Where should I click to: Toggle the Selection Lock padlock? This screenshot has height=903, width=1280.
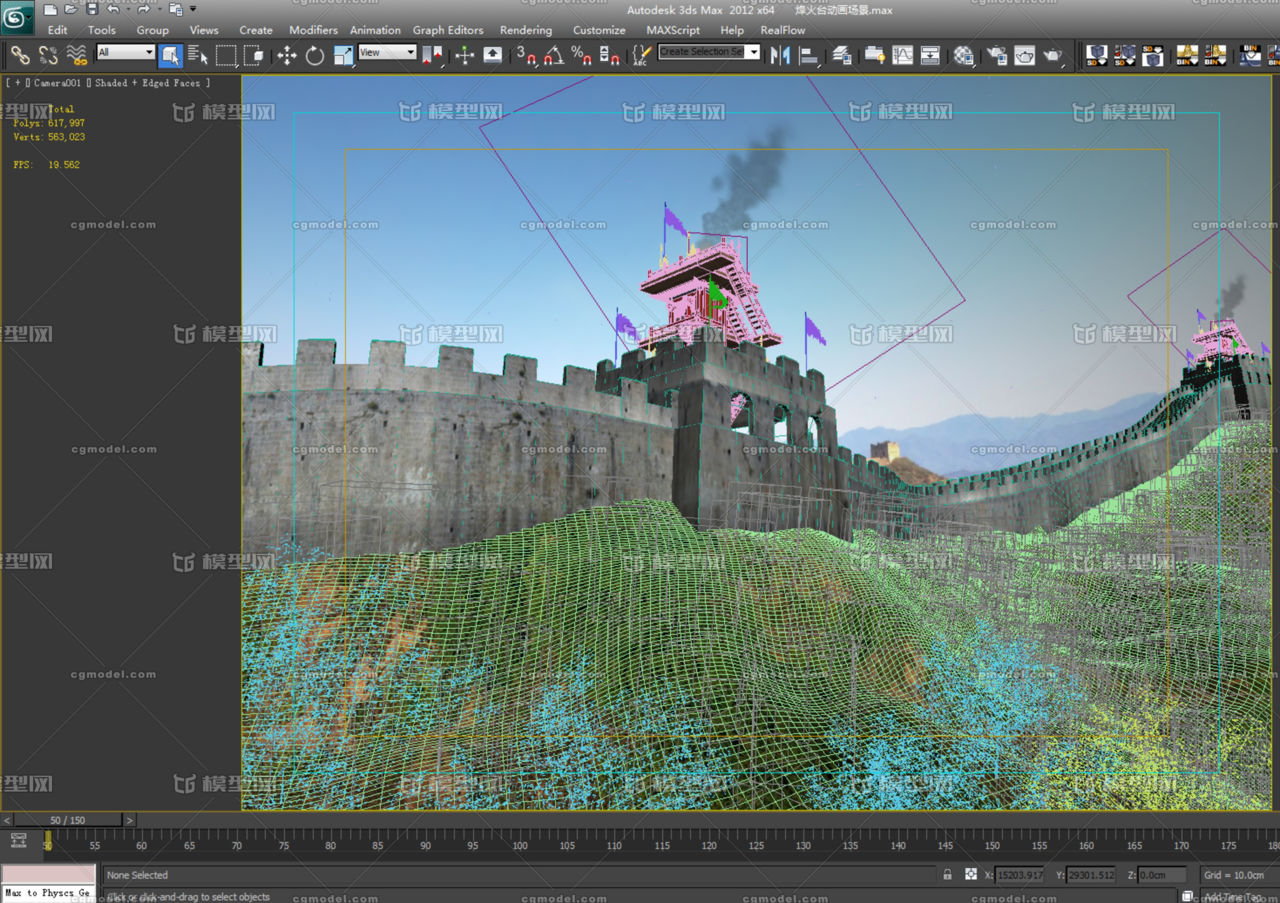point(947,874)
